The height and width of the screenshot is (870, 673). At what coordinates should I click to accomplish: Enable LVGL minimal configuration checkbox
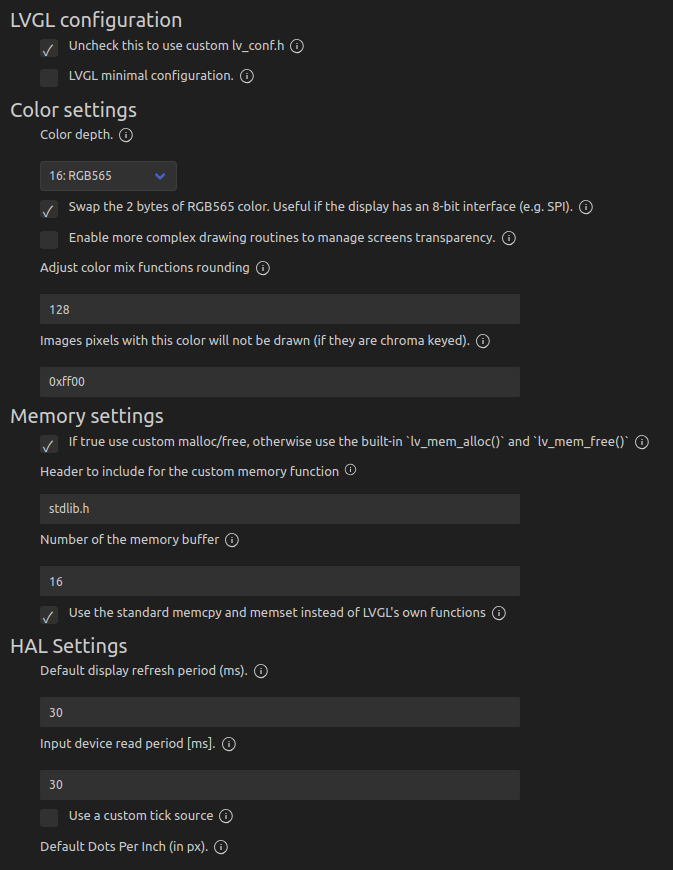[49, 78]
